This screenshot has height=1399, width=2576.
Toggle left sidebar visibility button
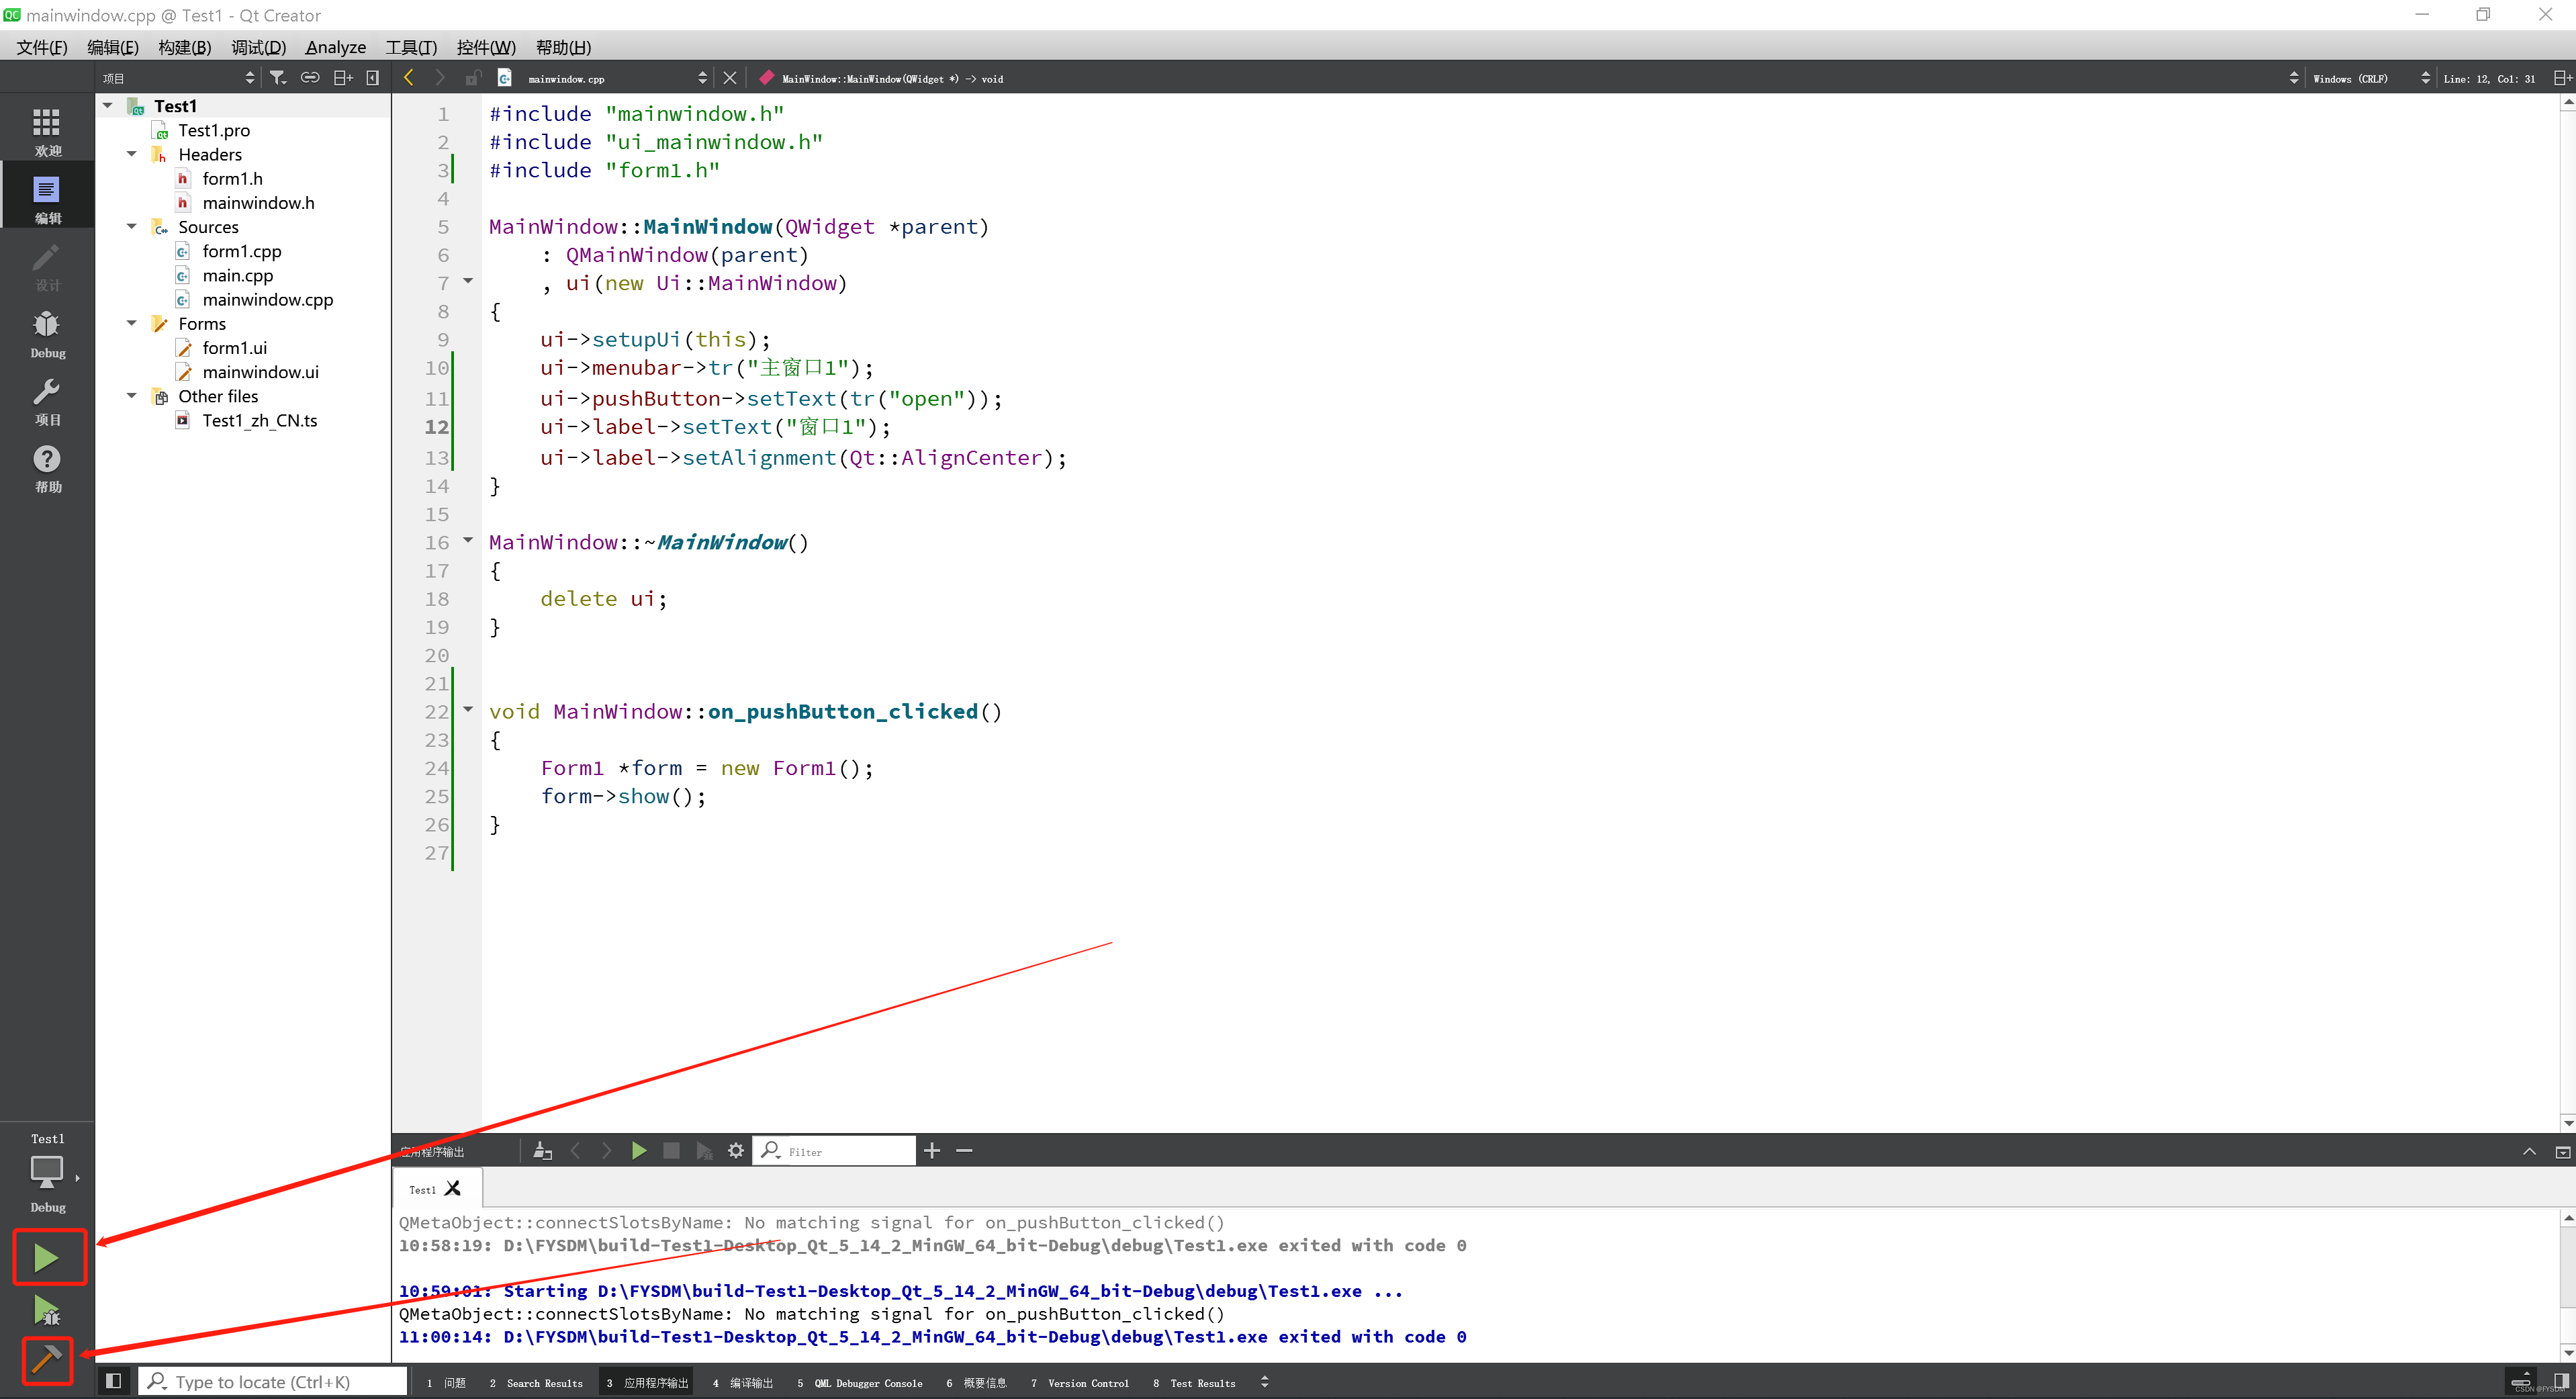(113, 1381)
